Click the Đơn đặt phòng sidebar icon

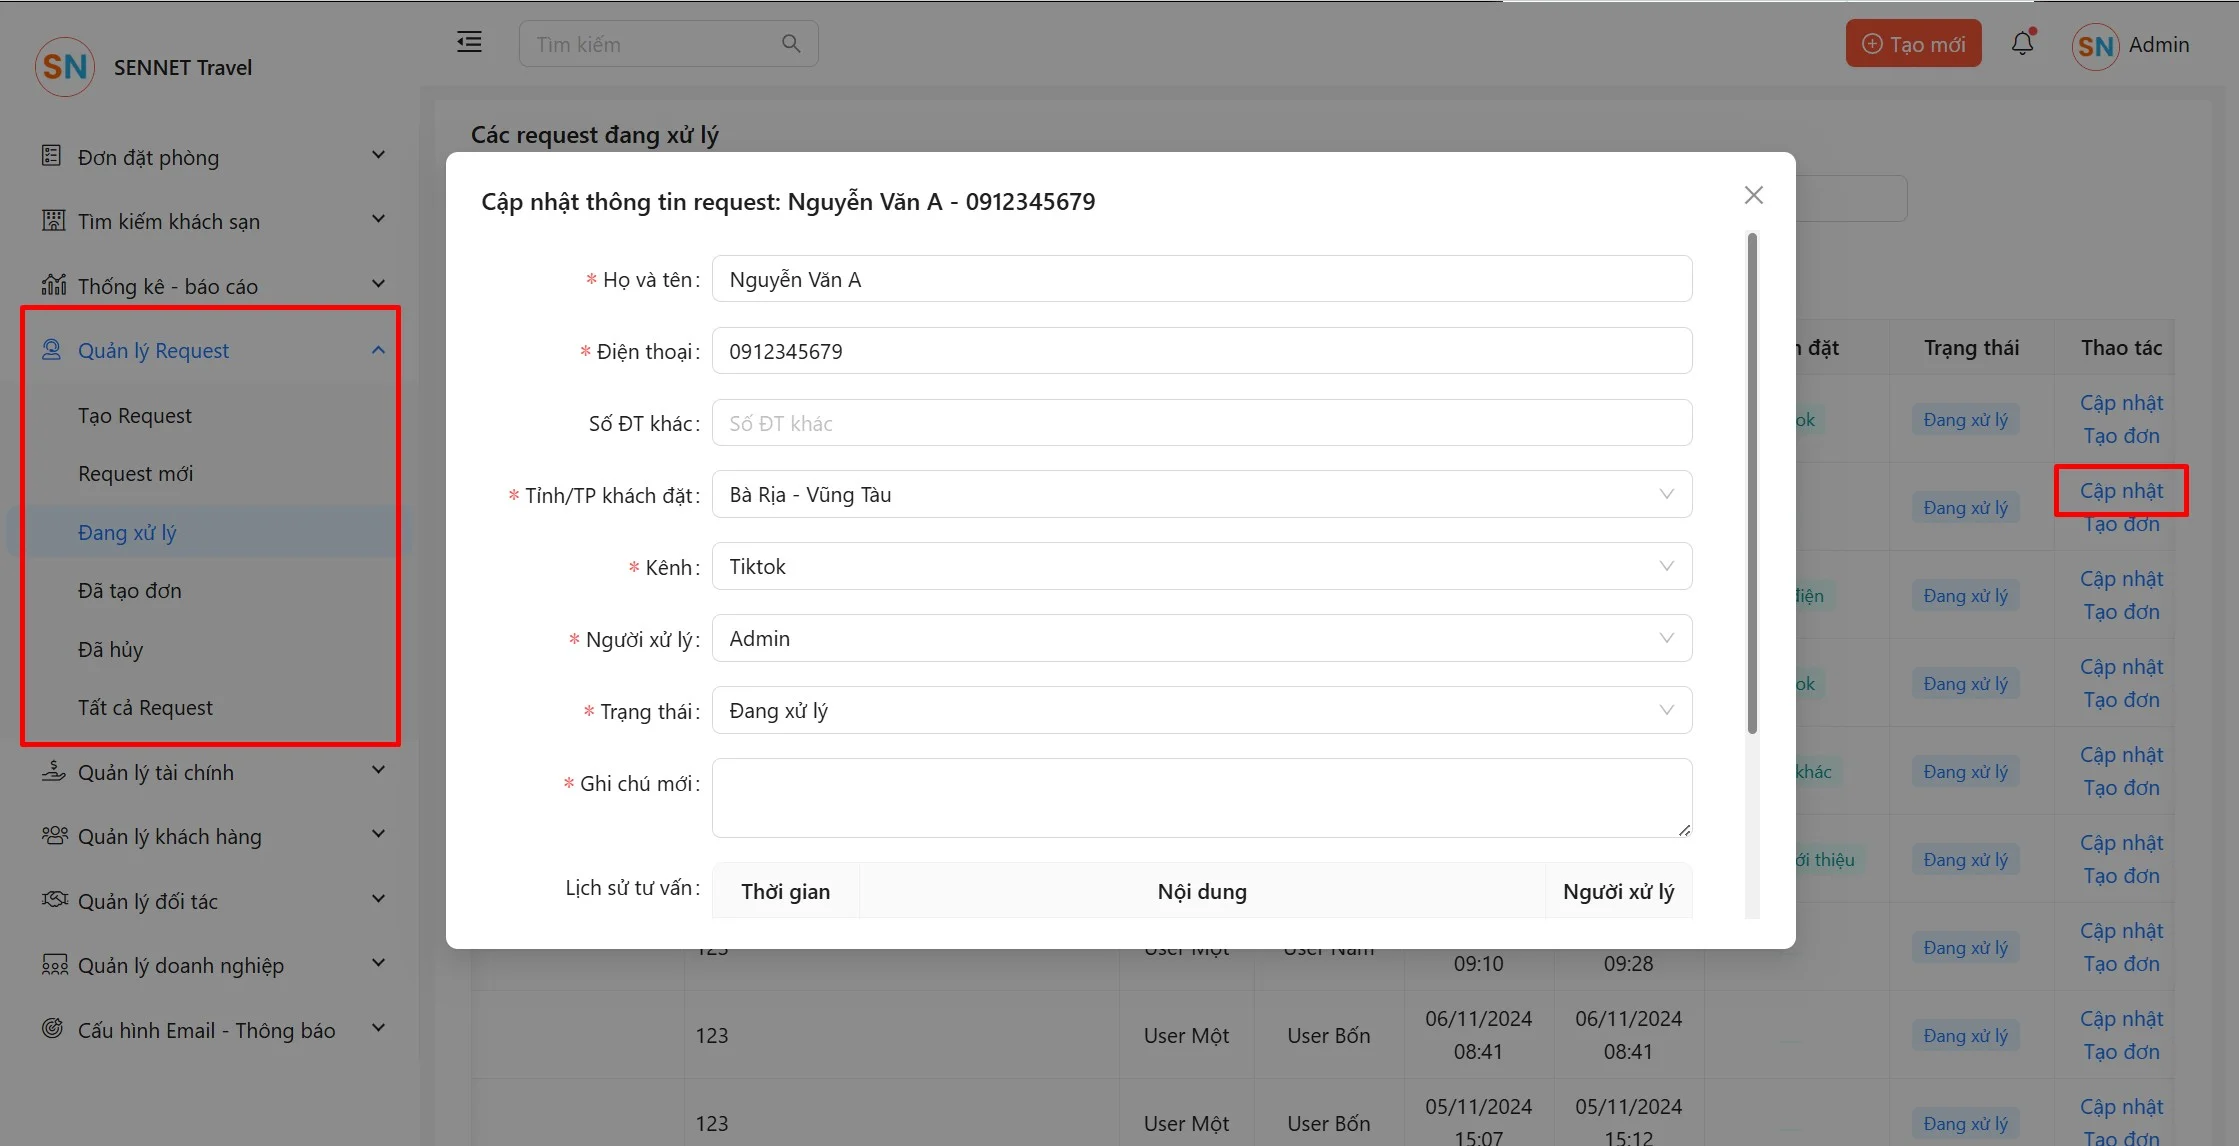point(52,156)
